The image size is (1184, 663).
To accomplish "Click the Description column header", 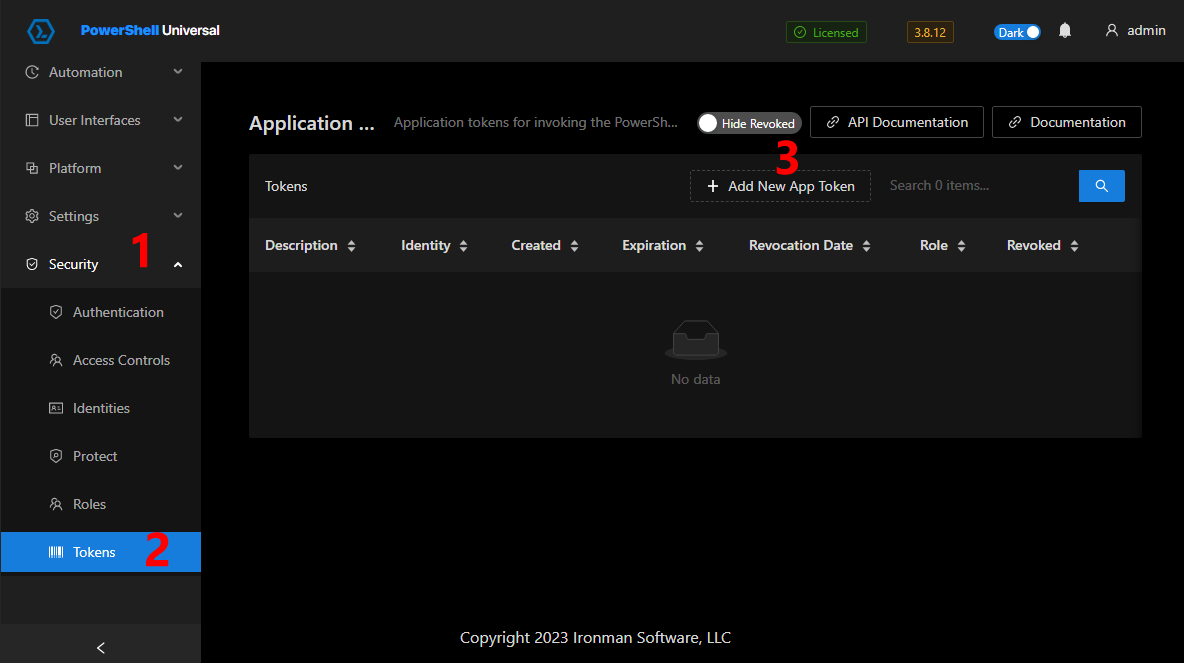I will coord(301,245).
